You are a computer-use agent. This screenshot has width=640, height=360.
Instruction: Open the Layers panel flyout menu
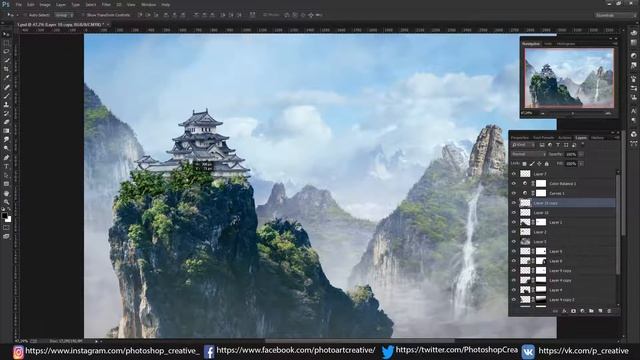[616, 138]
